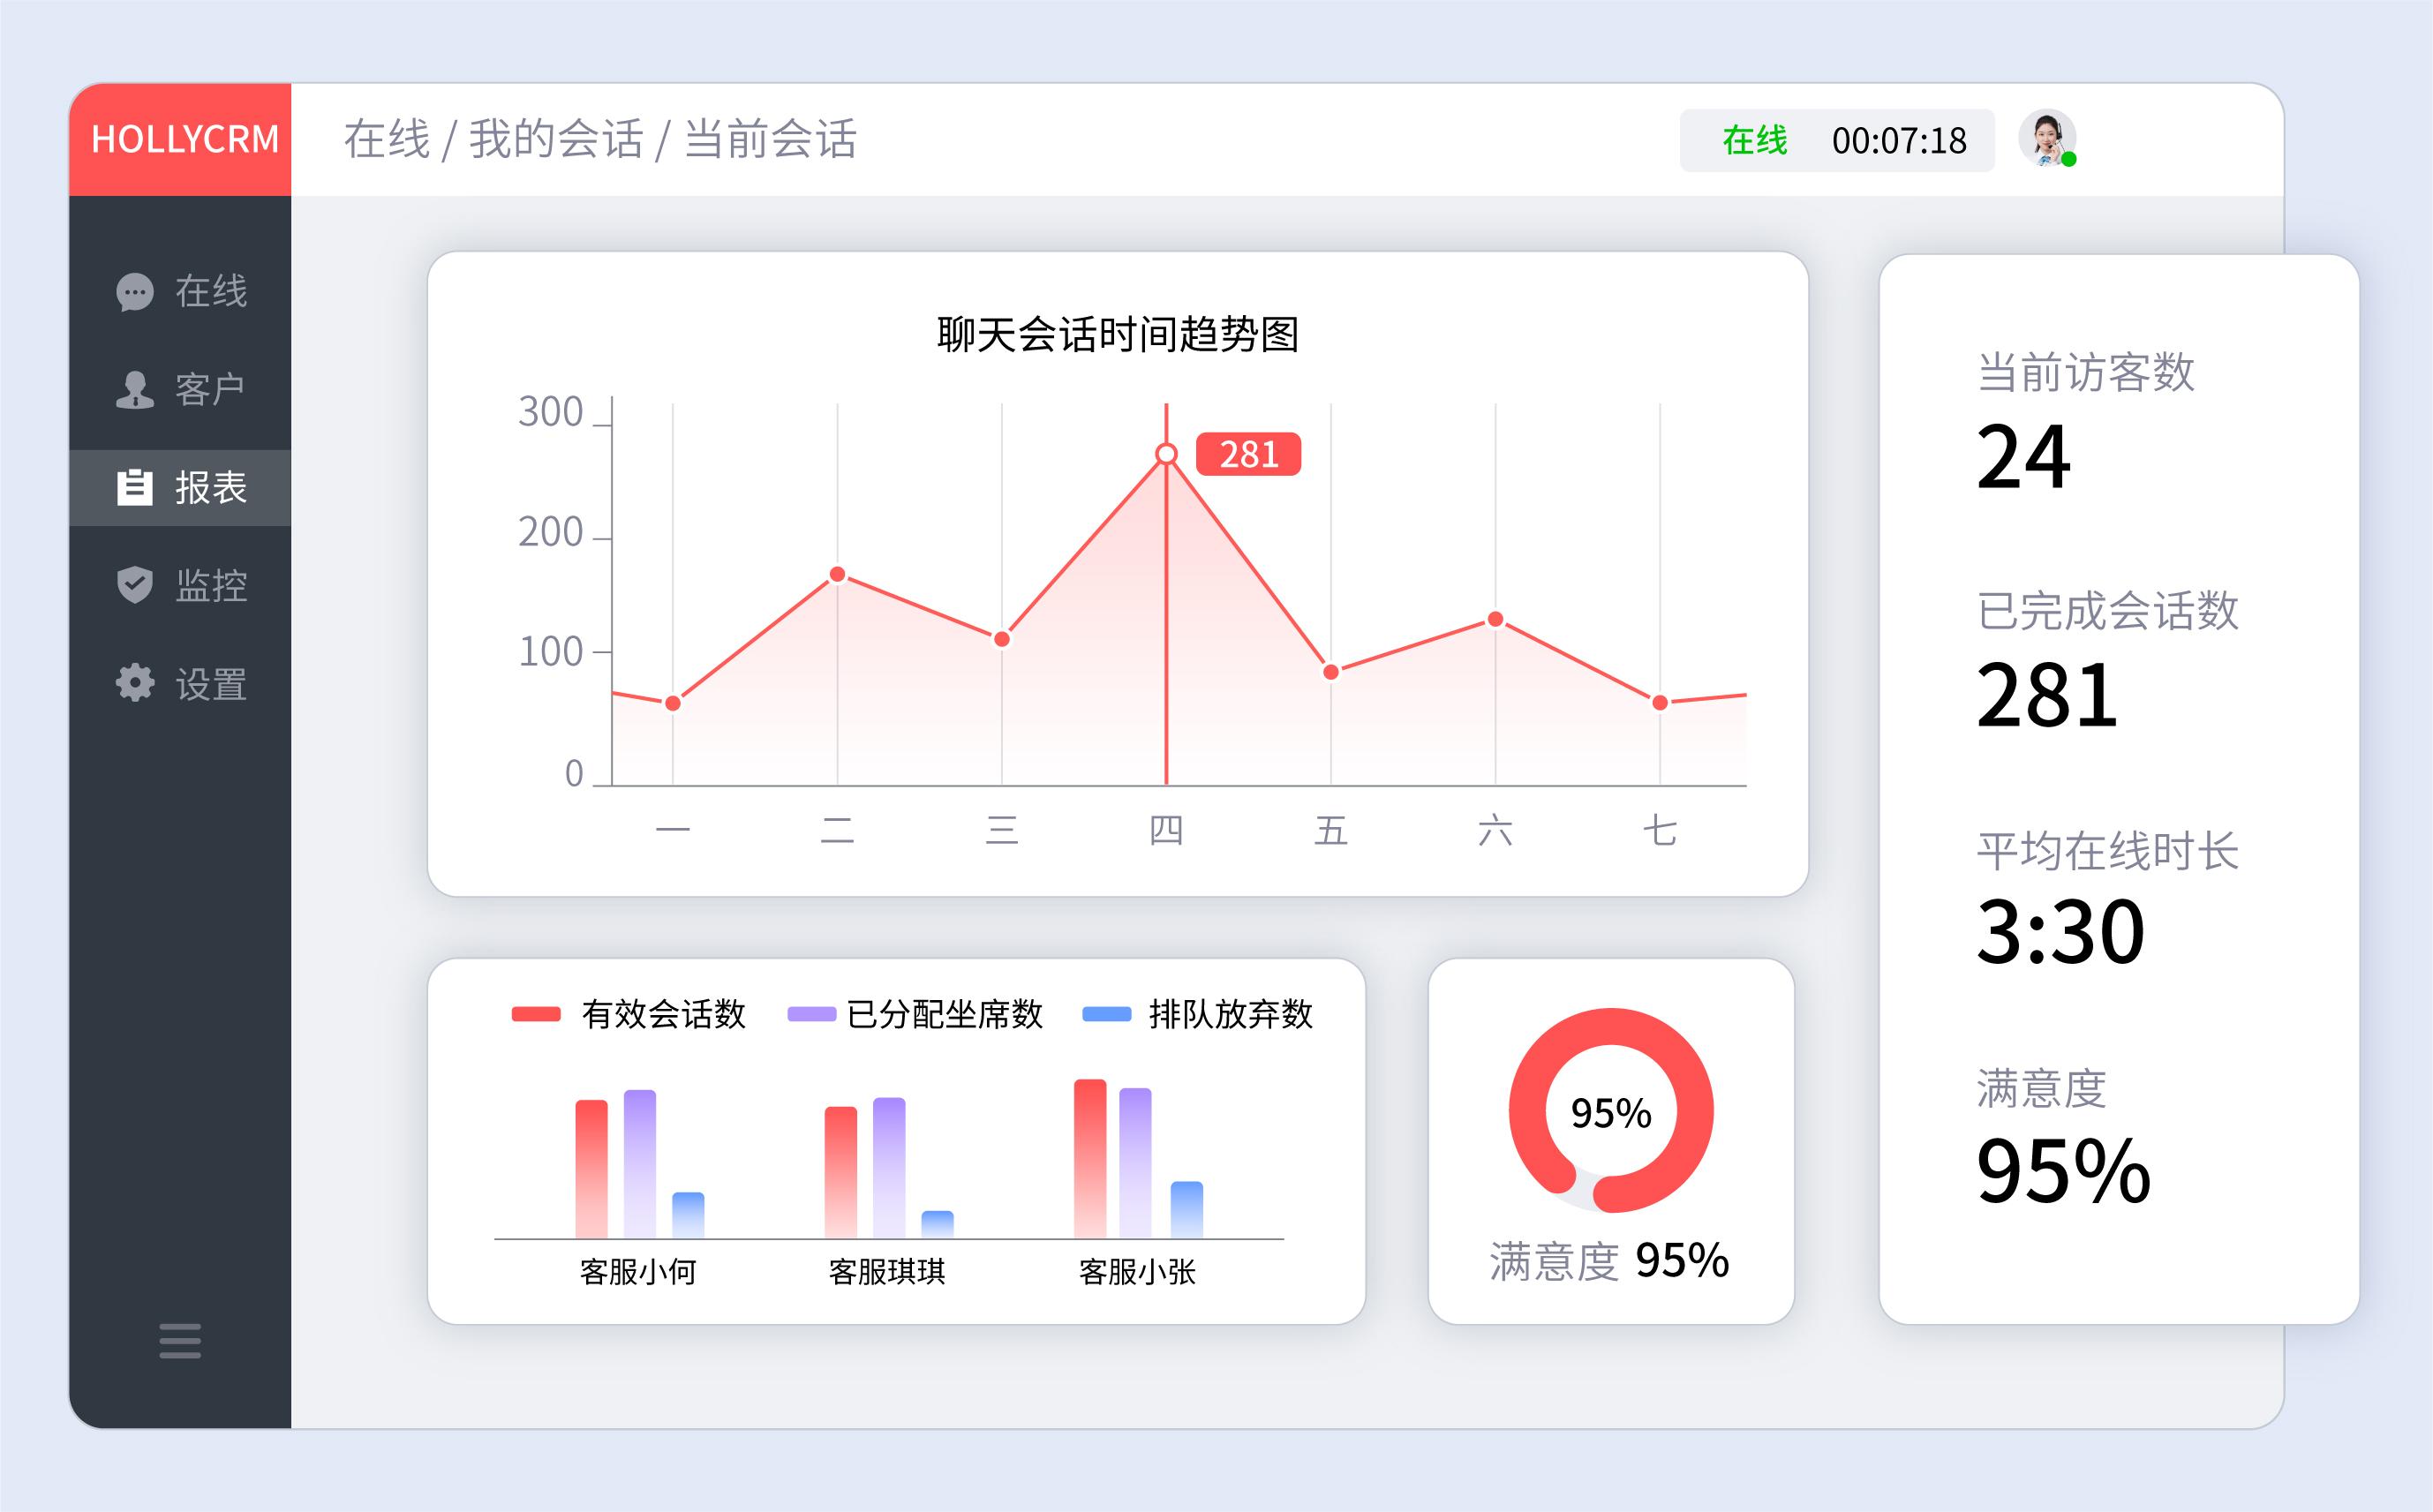Click 当前会话 in the breadcrumb

coord(770,139)
